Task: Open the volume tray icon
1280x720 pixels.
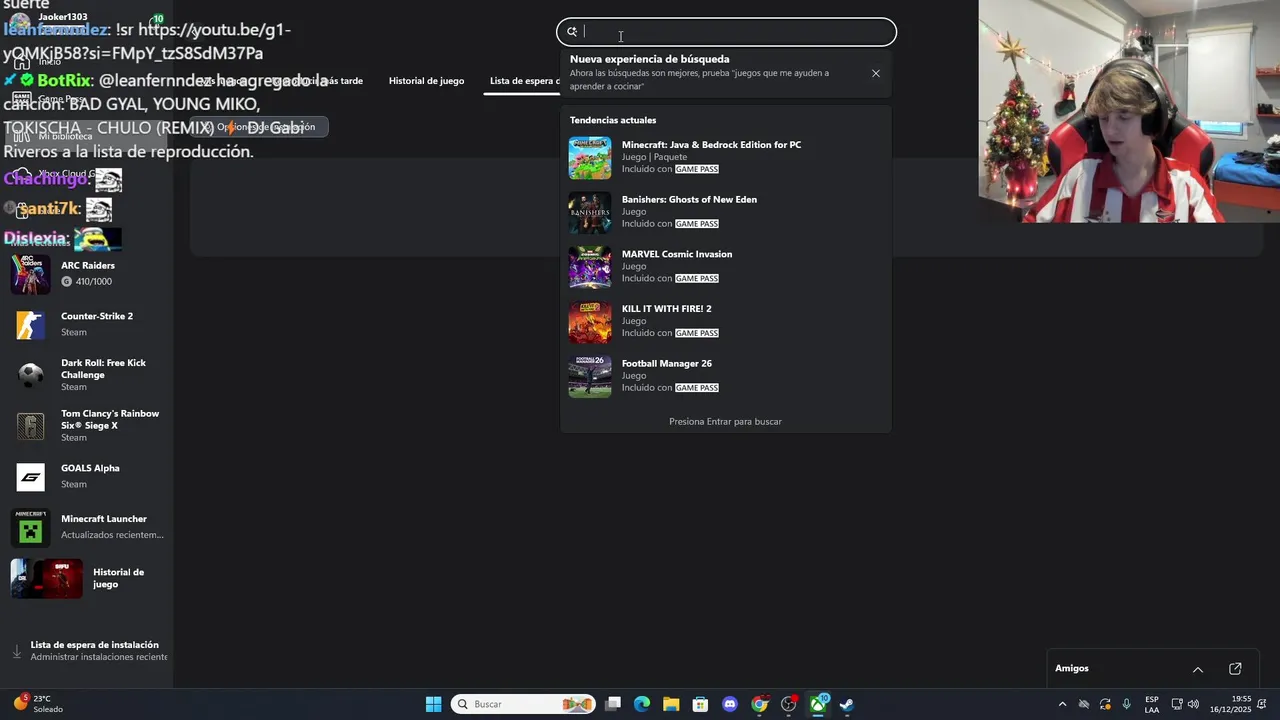Action: [1193, 704]
